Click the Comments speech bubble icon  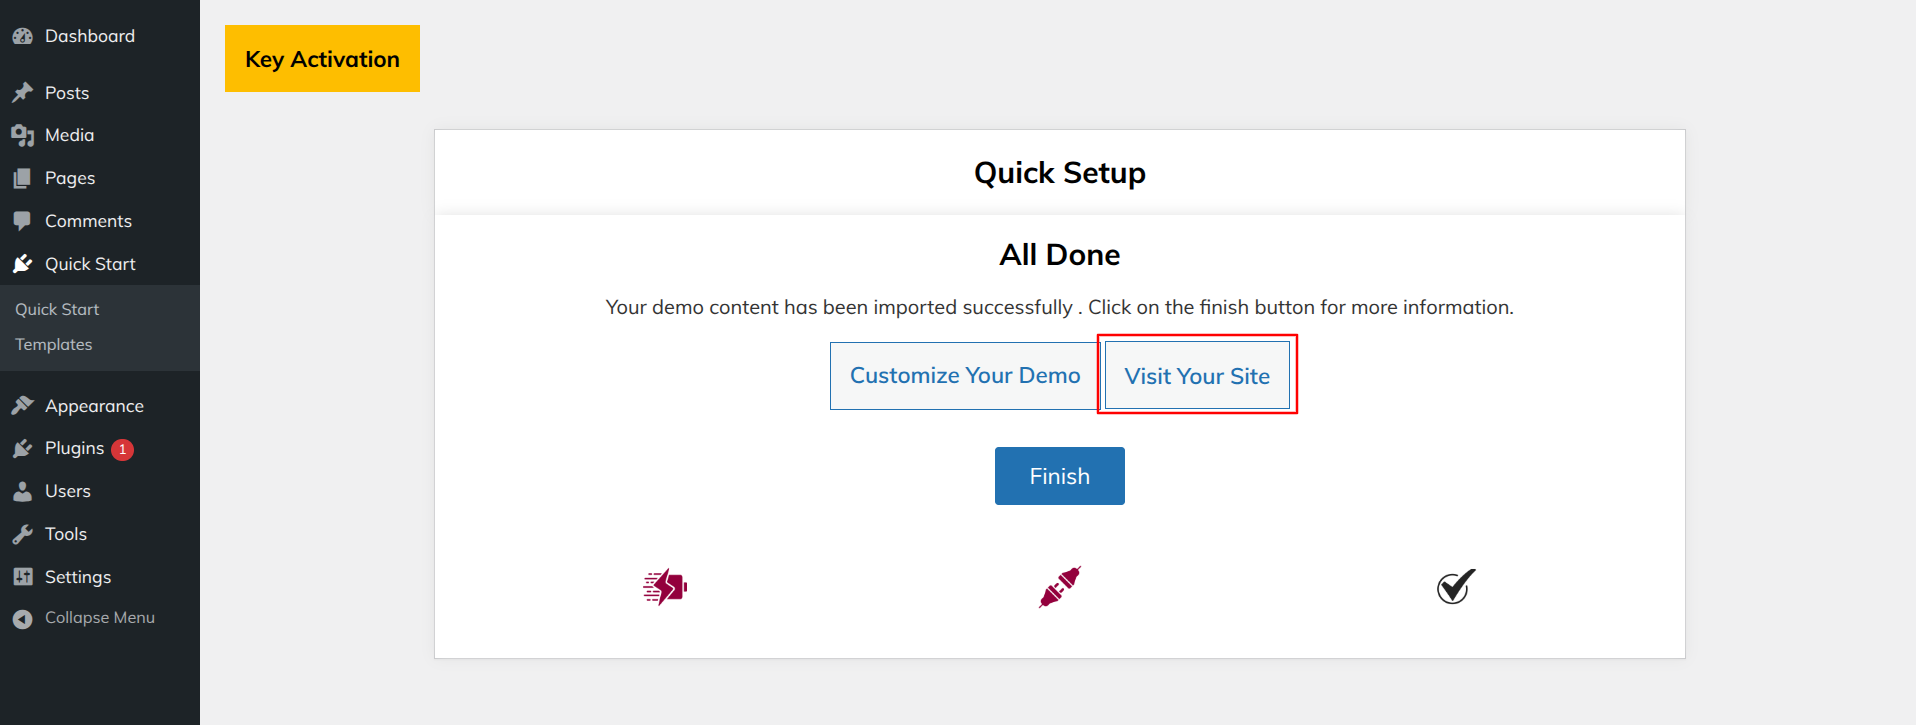coord(23,222)
